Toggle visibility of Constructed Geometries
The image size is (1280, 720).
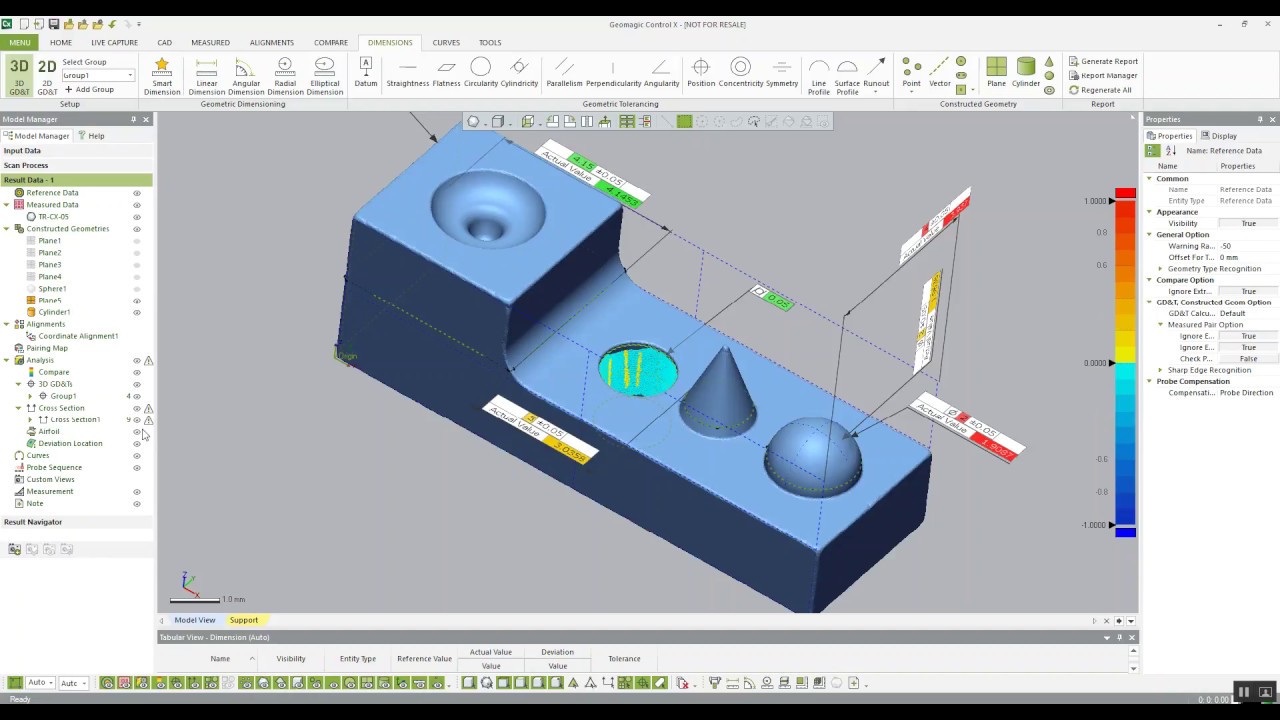click(137, 229)
